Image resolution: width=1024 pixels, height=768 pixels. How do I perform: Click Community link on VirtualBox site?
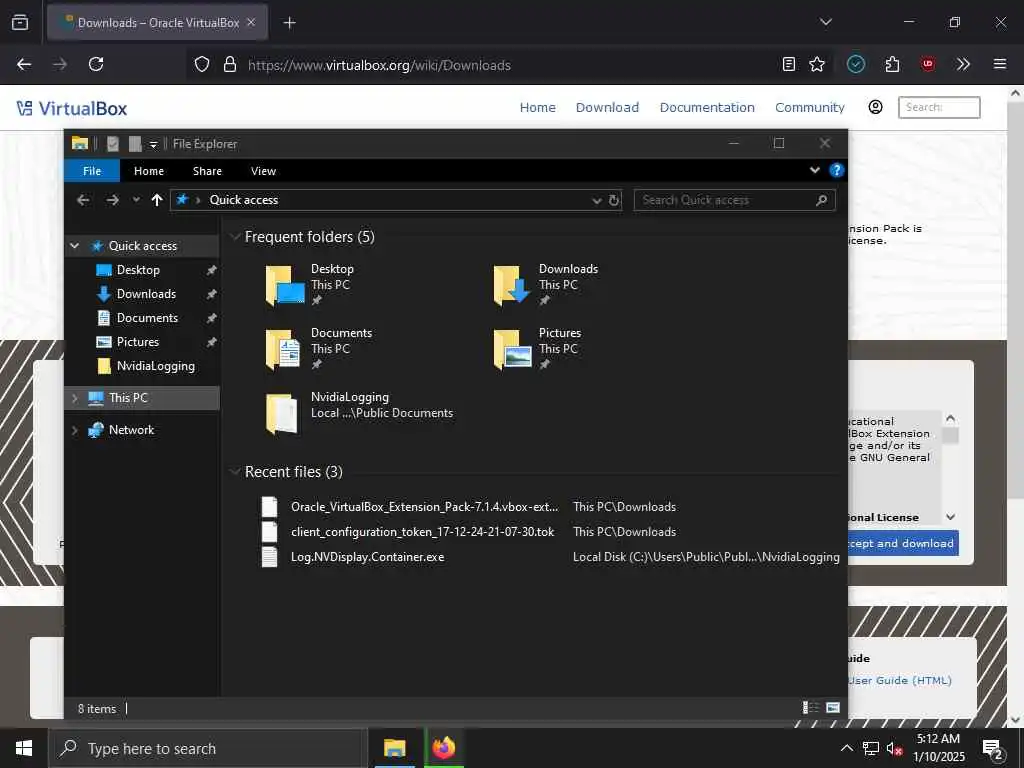coord(810,107)
